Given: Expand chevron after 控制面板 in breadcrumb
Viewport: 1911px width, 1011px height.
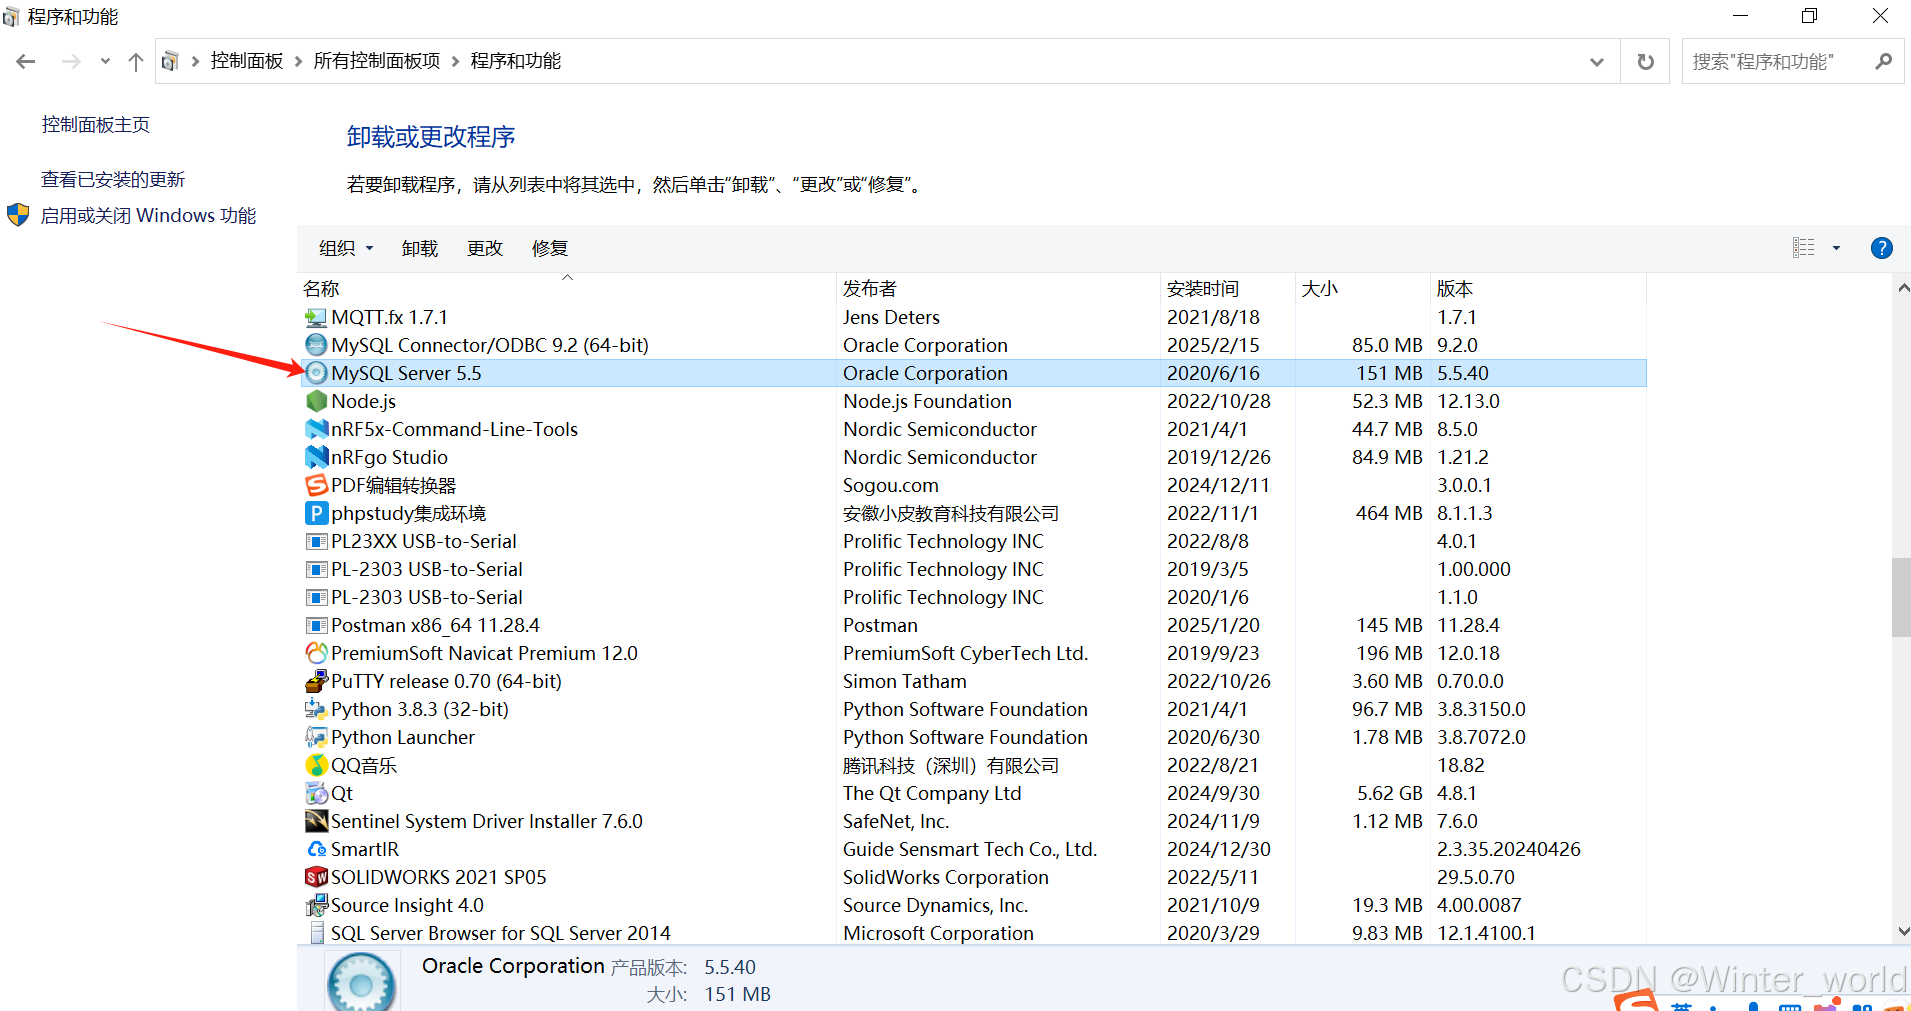Looking at the screenshot, I should coord(298,62).
